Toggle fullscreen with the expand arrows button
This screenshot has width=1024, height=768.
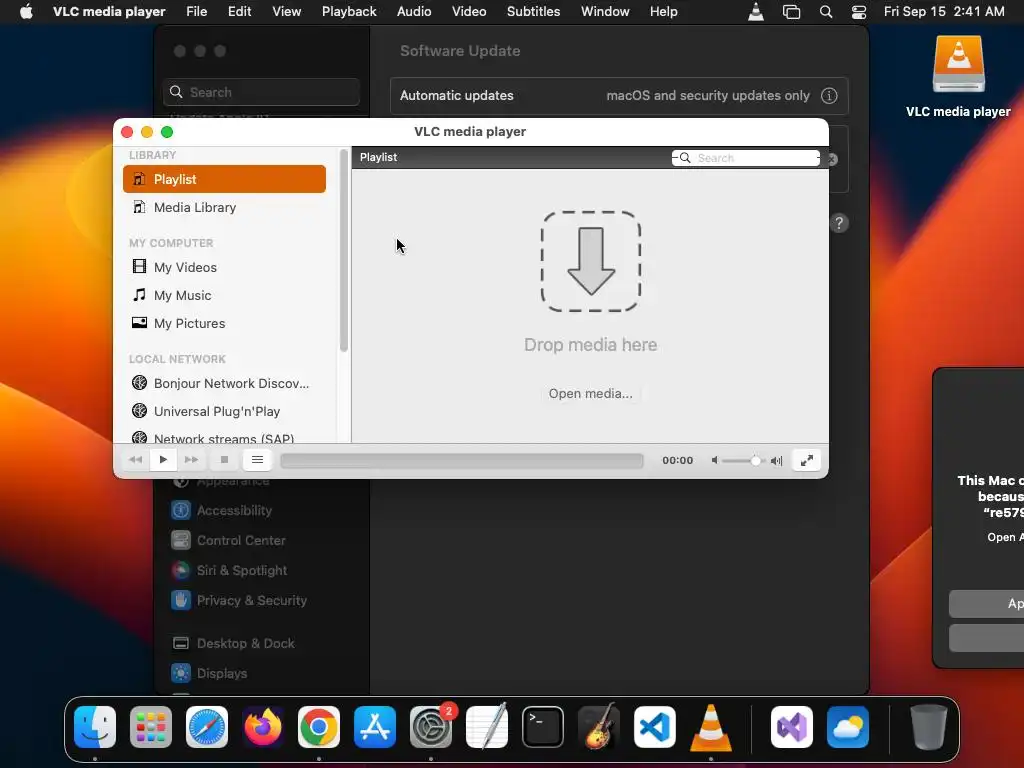pos(807,460)
